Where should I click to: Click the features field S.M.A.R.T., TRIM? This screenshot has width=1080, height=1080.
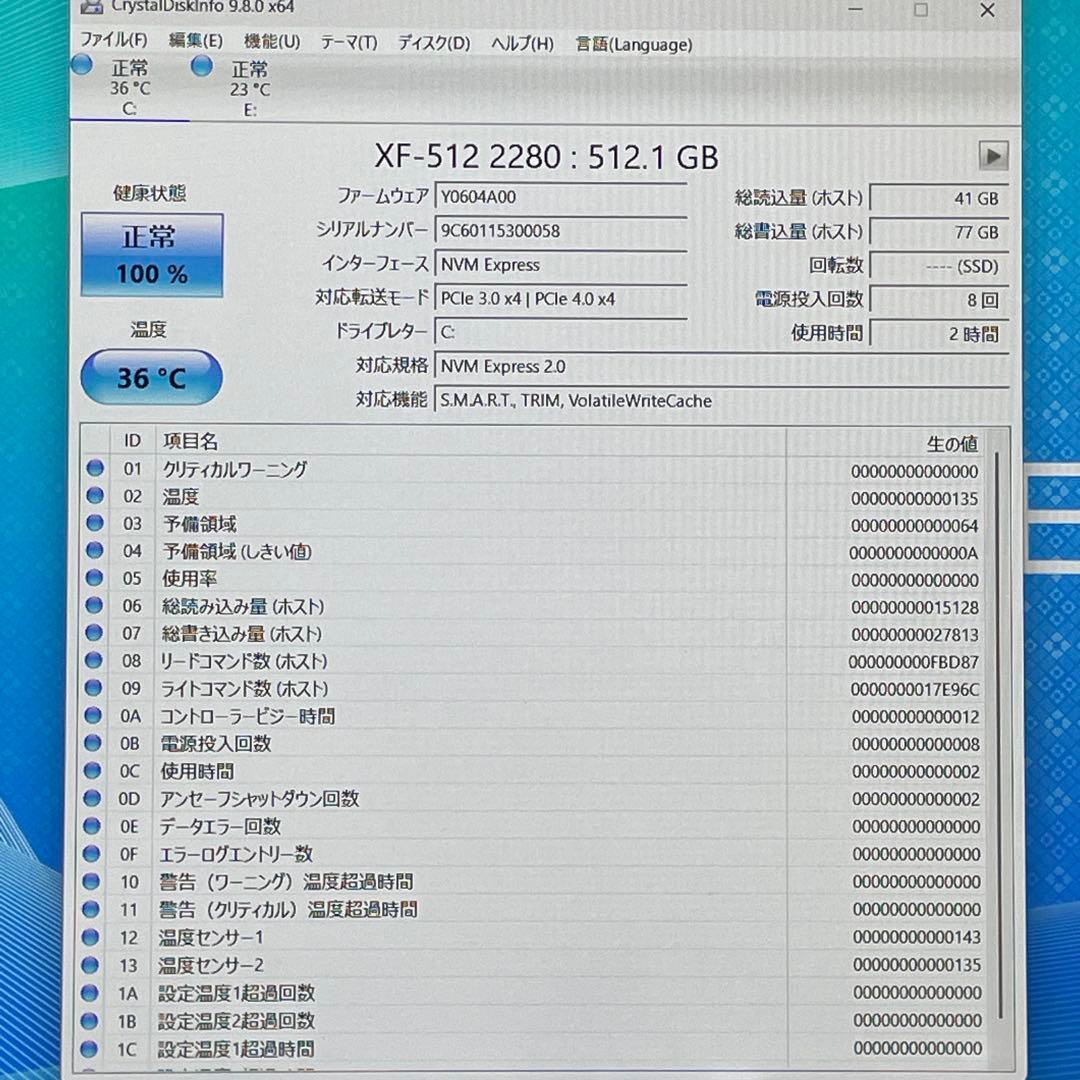722,400
